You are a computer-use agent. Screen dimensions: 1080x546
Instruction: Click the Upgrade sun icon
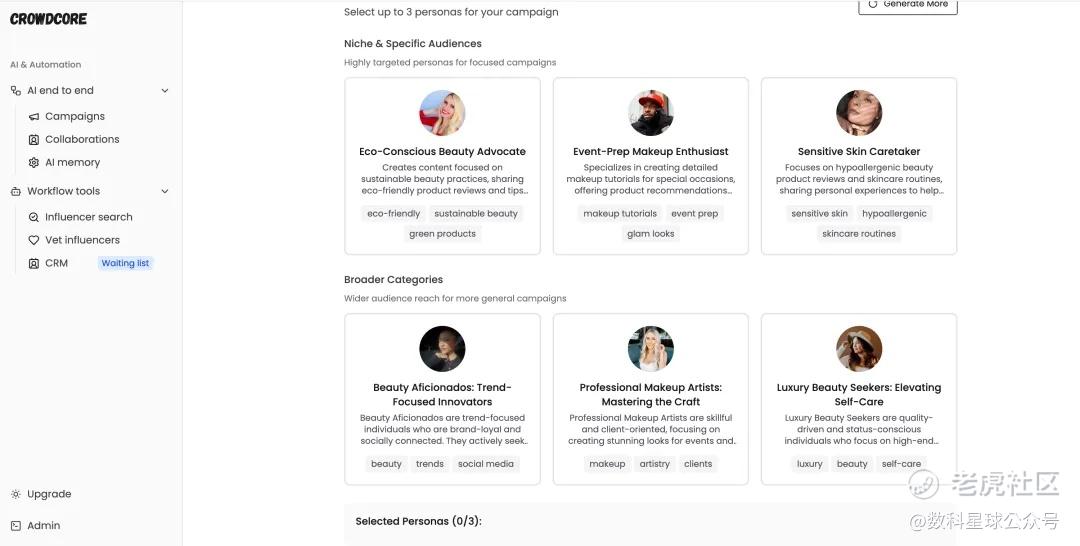[x=16, y=494]
